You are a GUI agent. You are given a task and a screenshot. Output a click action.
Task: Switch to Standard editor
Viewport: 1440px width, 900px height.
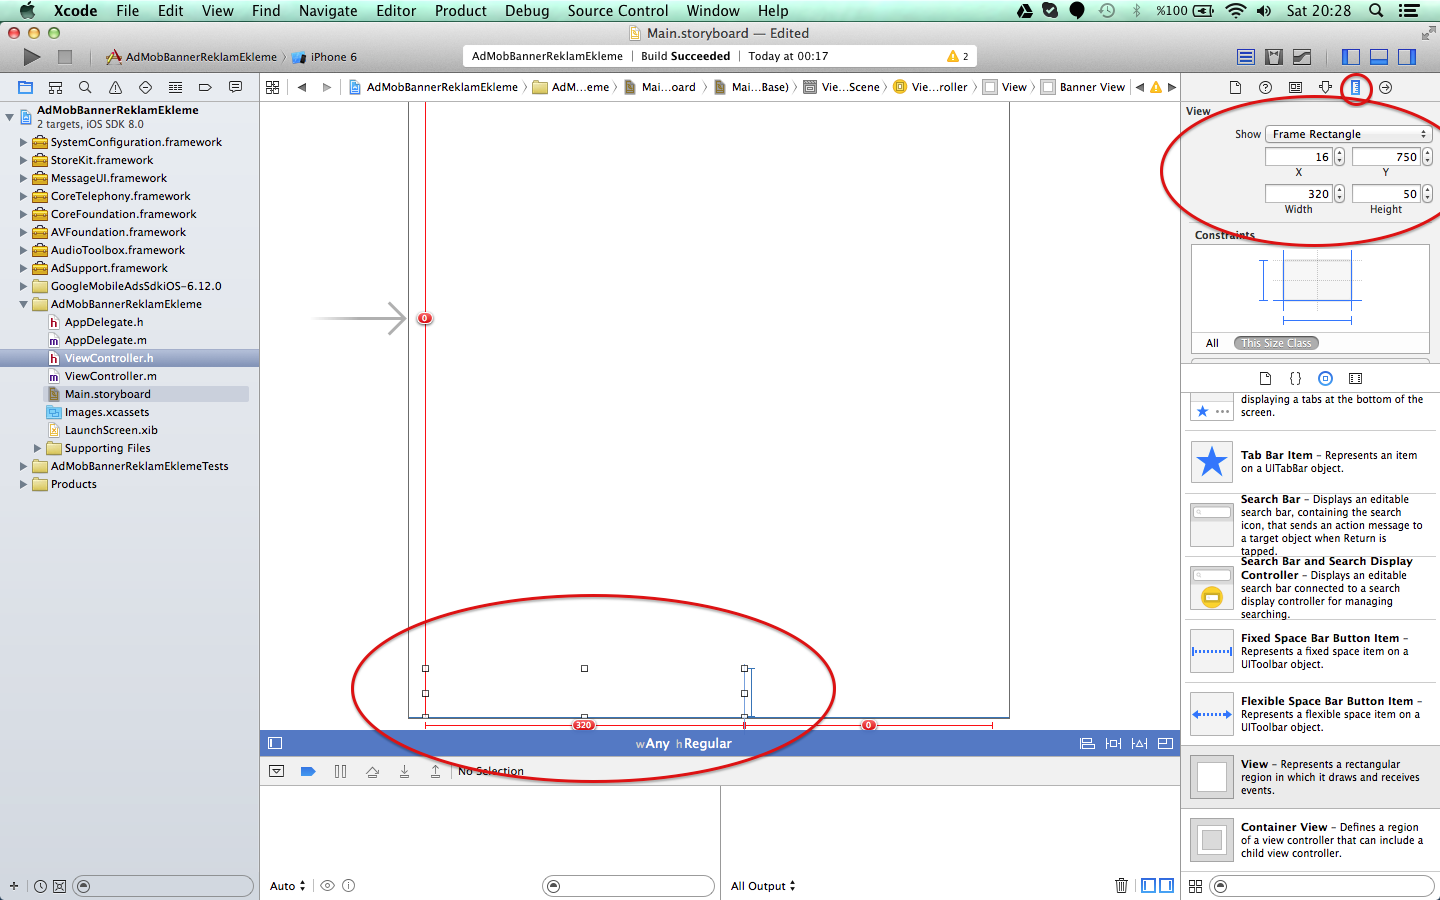[1246, 57]
